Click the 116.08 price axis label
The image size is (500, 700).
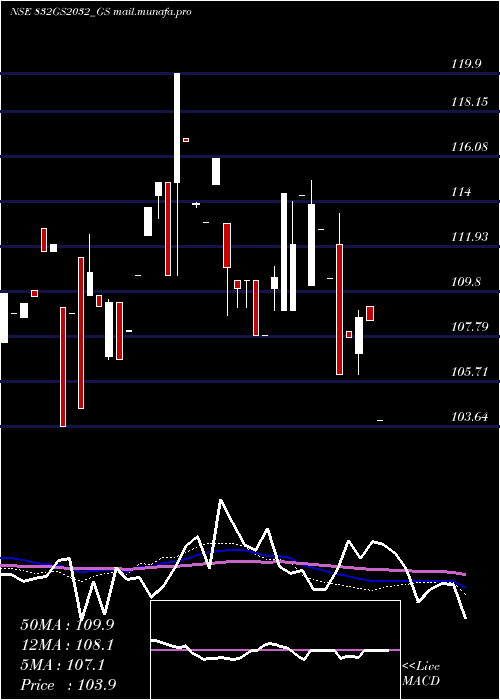pos(469,147)
